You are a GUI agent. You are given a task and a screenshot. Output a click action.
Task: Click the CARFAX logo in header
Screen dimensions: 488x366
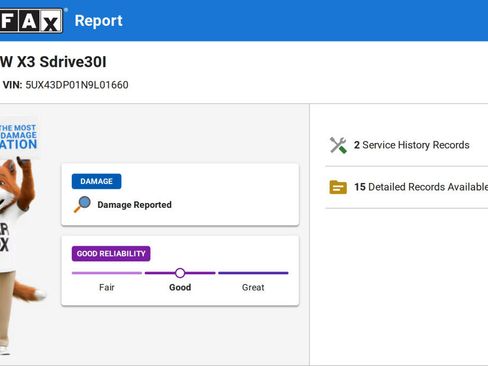31,21
